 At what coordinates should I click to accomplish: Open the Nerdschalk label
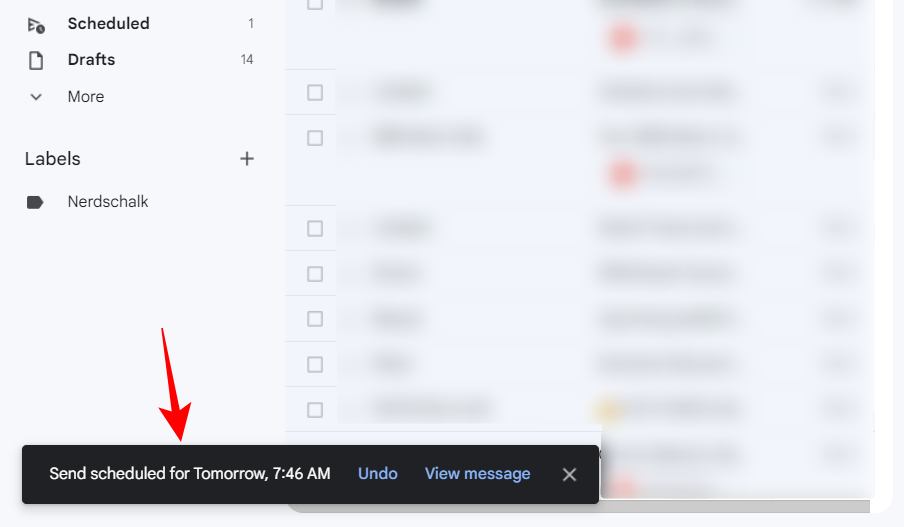pos(108,202)
